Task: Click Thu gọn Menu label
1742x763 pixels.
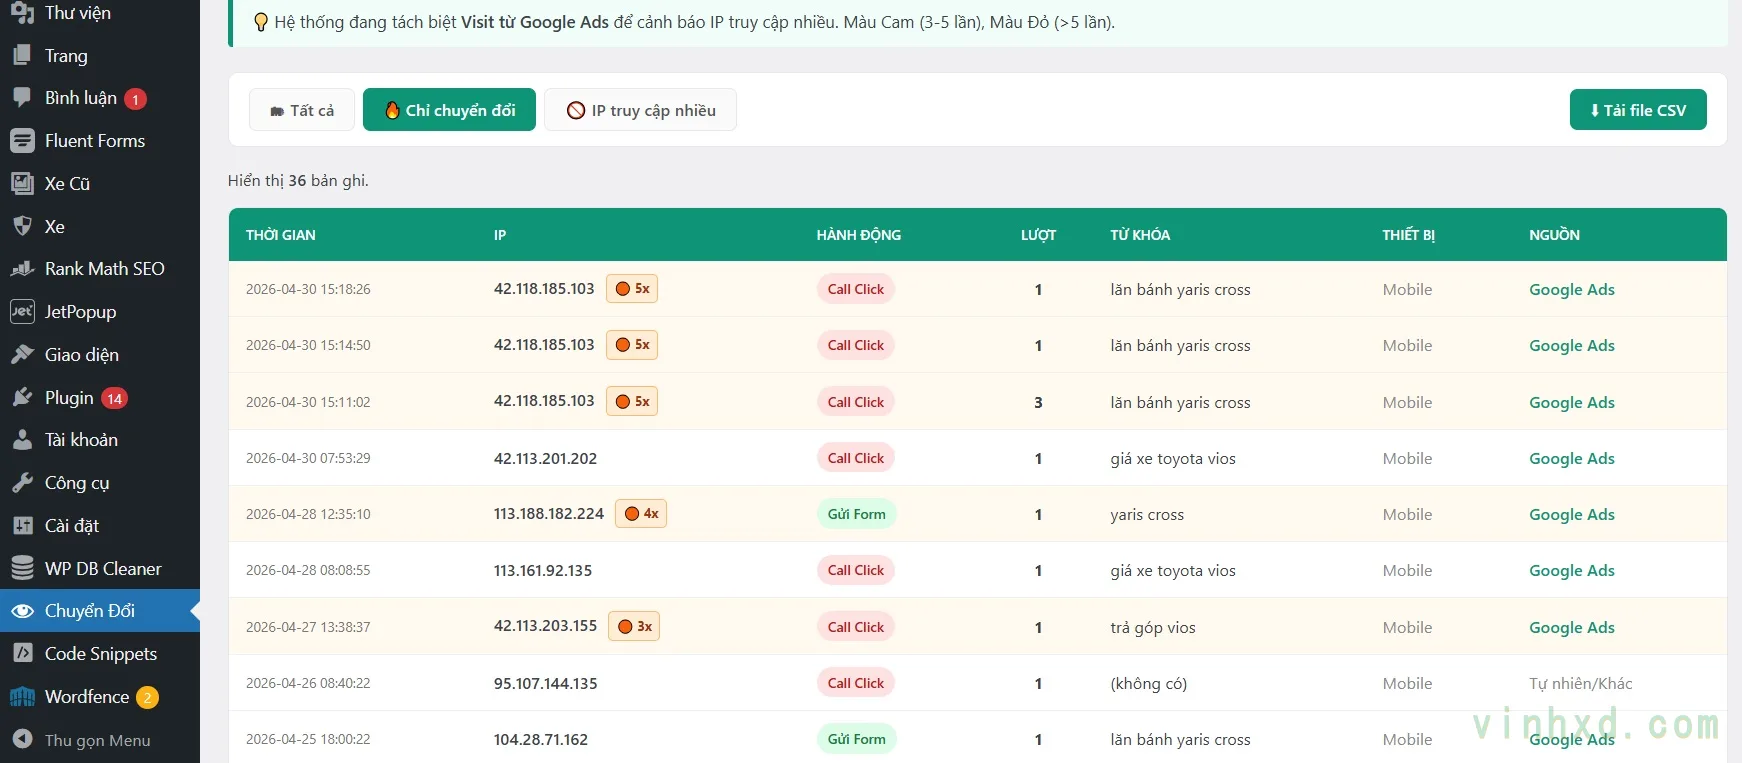Action: [x=98, y=740]
